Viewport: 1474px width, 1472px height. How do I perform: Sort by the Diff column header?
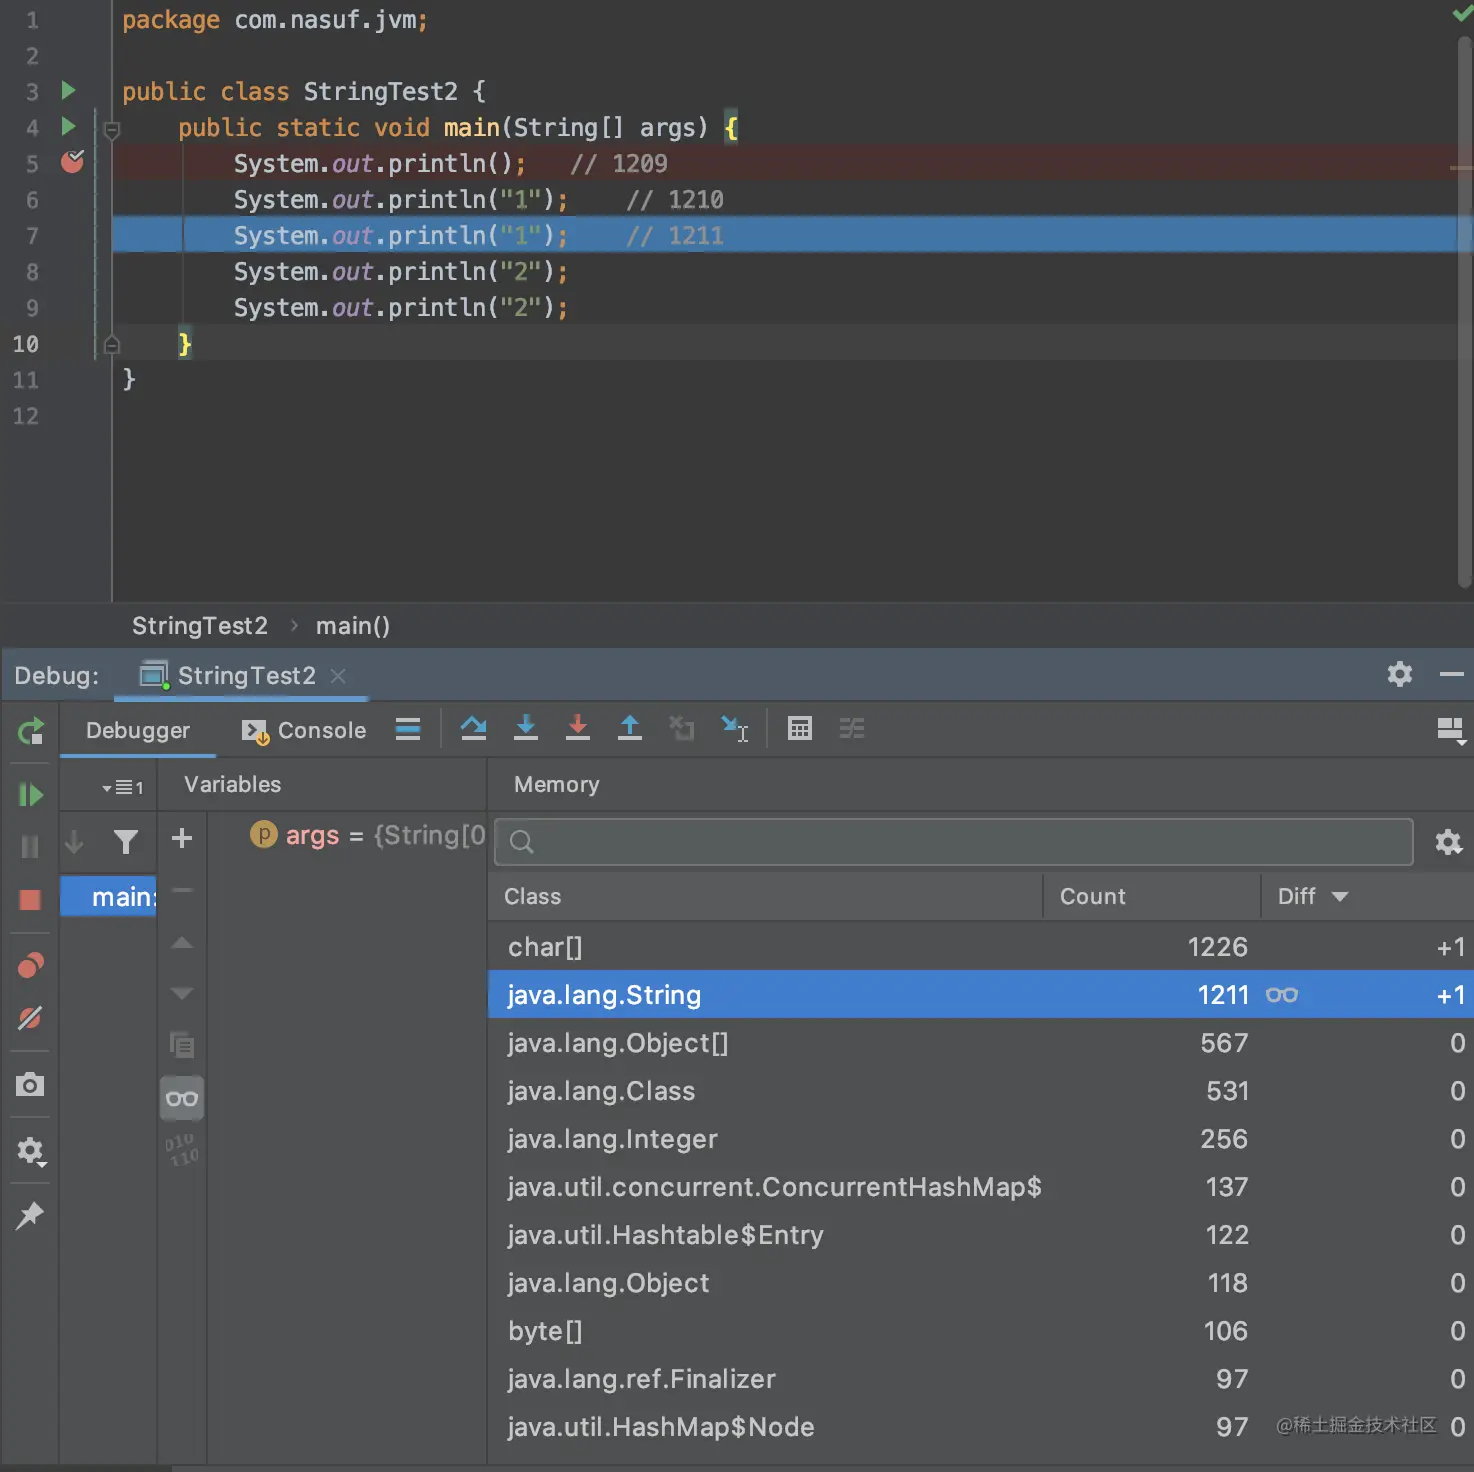coord(1367,897)
